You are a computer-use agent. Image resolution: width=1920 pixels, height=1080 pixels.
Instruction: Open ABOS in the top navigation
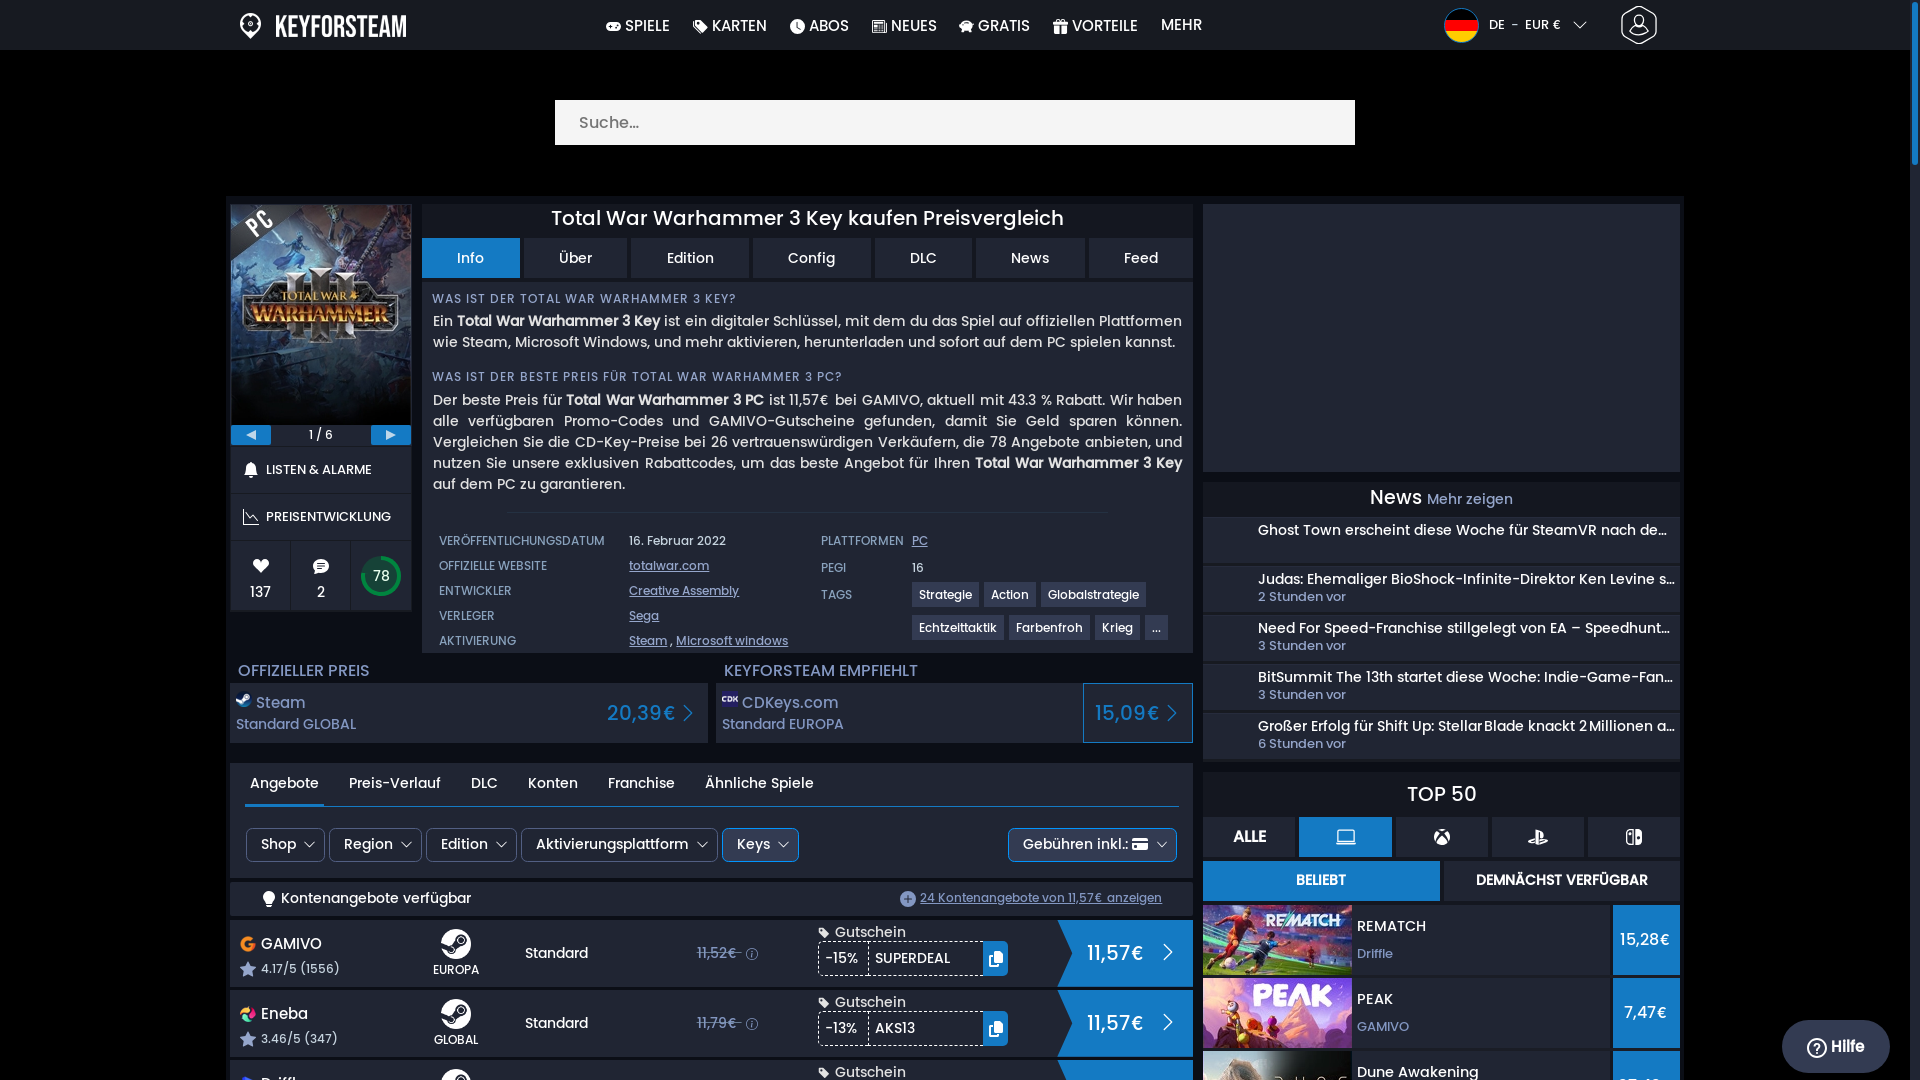tap(819, 26)
